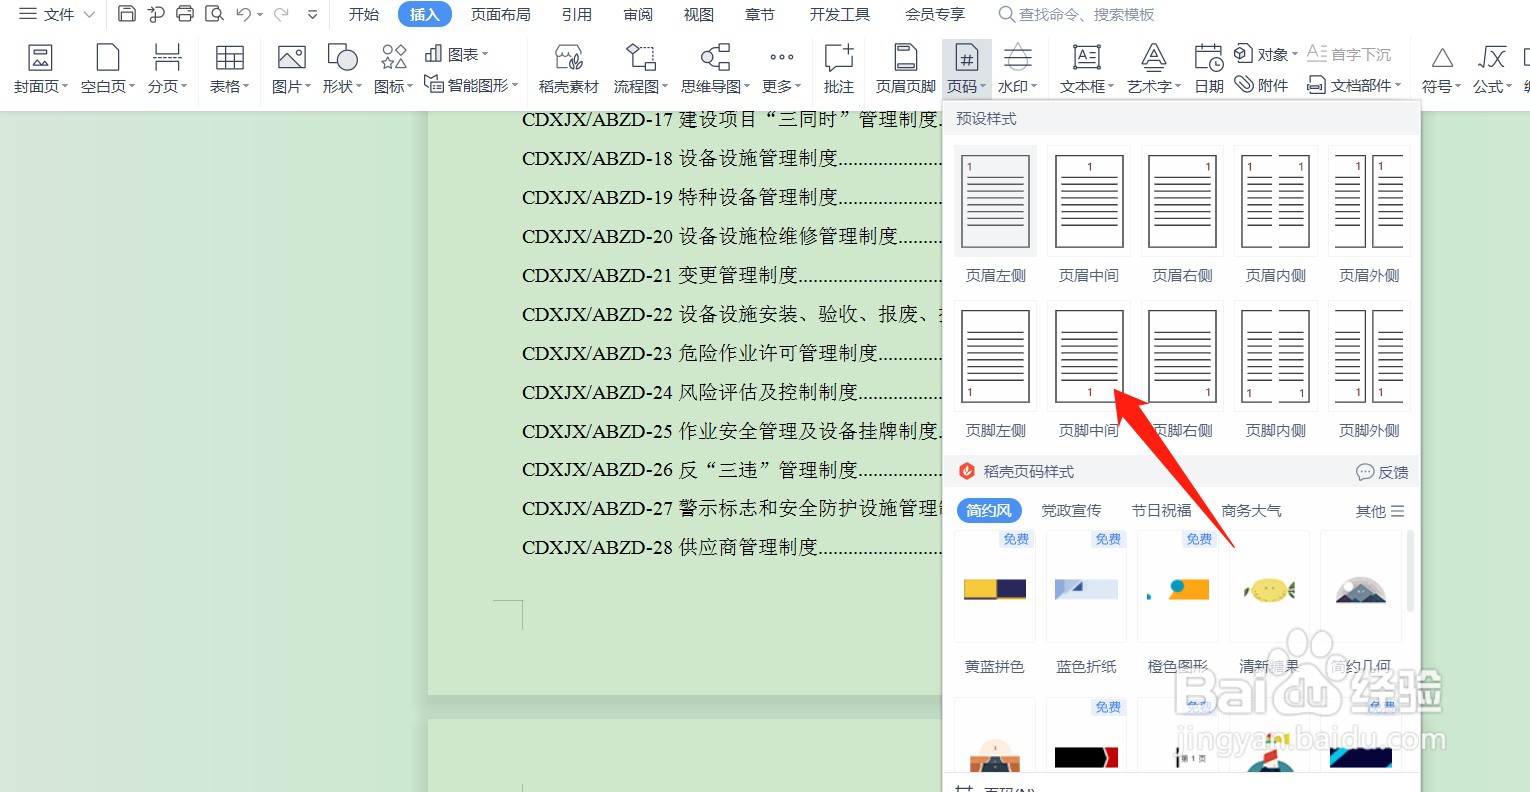Click the Redo arrow icon
This screenshot has width=1530, height=792.
[281, 14]
